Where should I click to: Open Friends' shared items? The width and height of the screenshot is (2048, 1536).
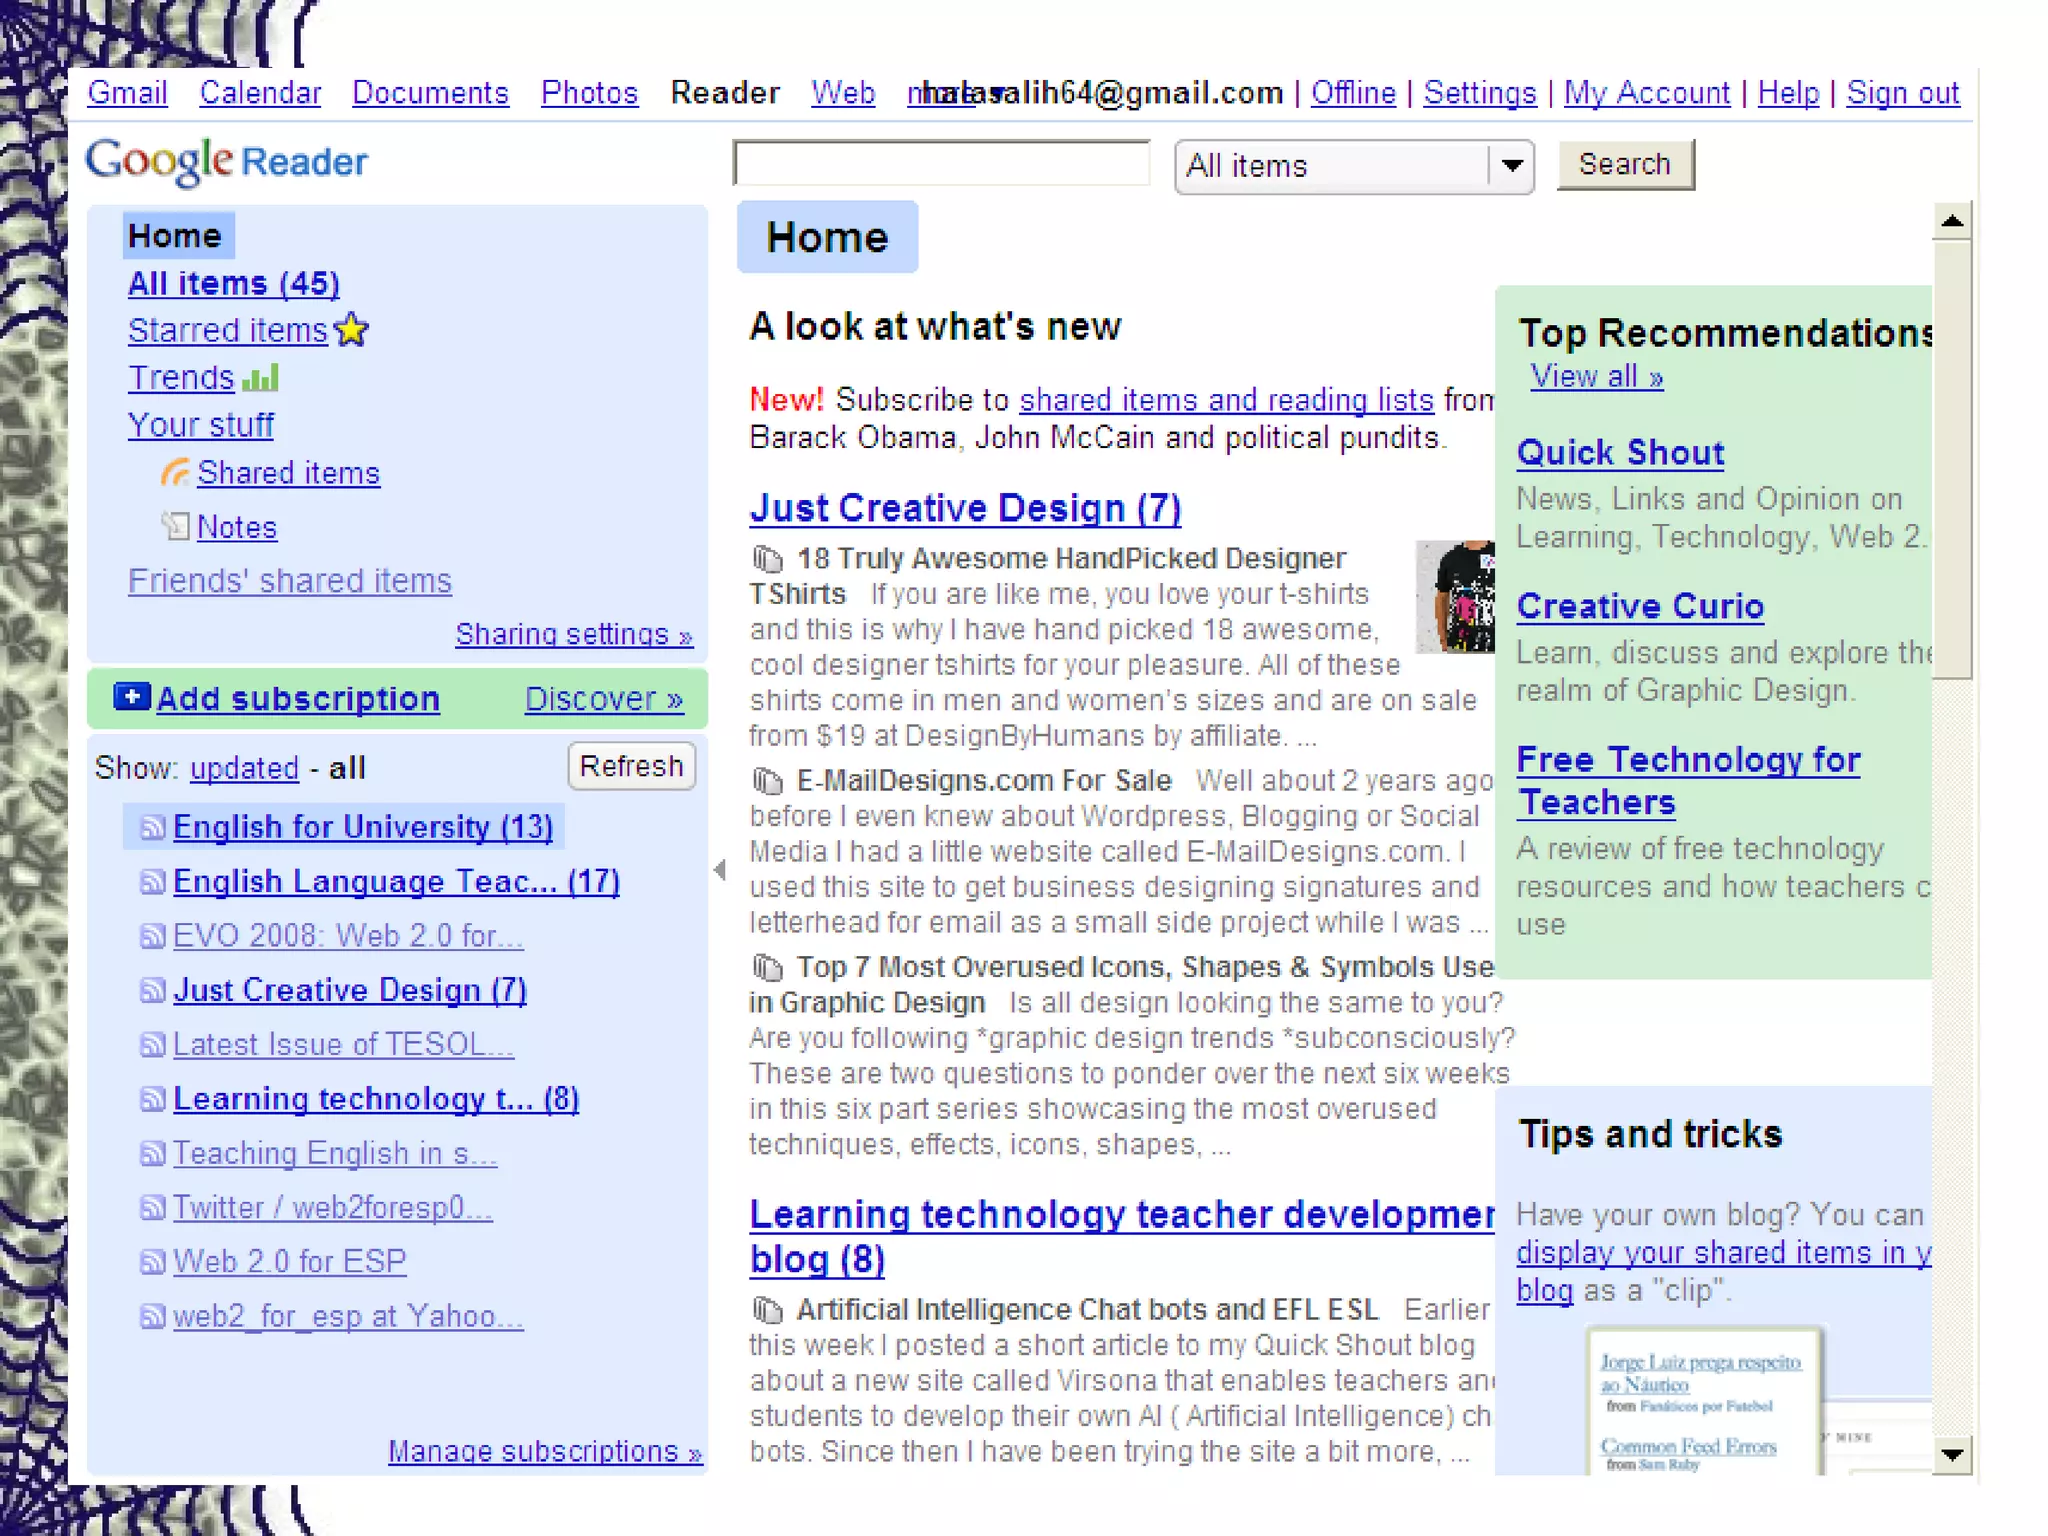(289, 580)
